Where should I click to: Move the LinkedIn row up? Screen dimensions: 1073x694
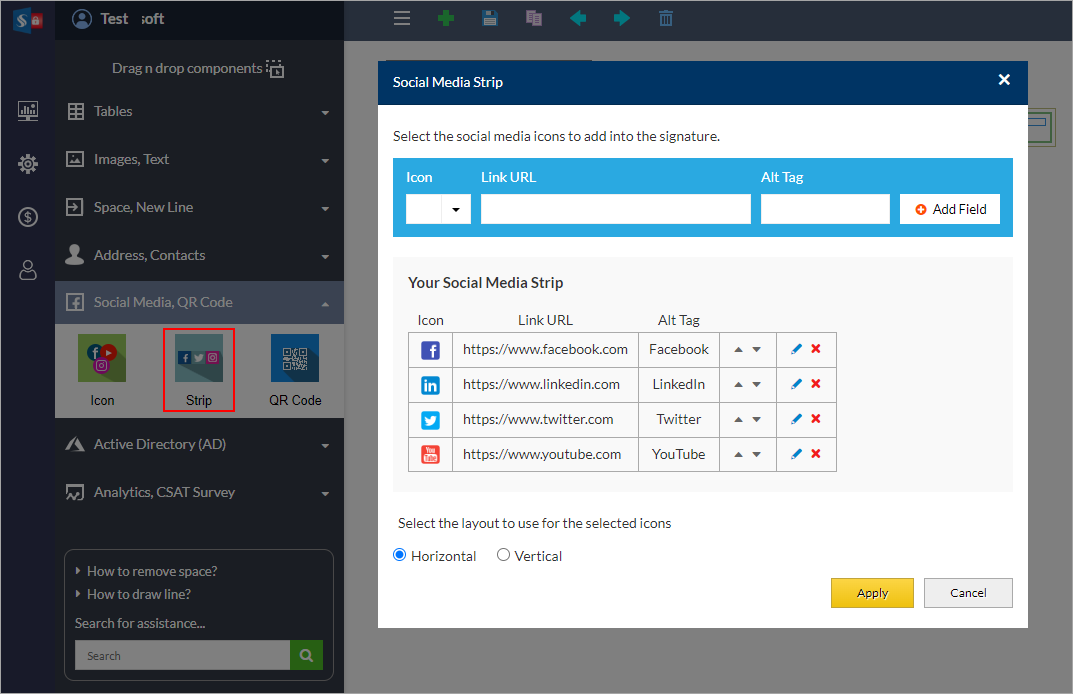pyautogui.click(x=738, y=385)
